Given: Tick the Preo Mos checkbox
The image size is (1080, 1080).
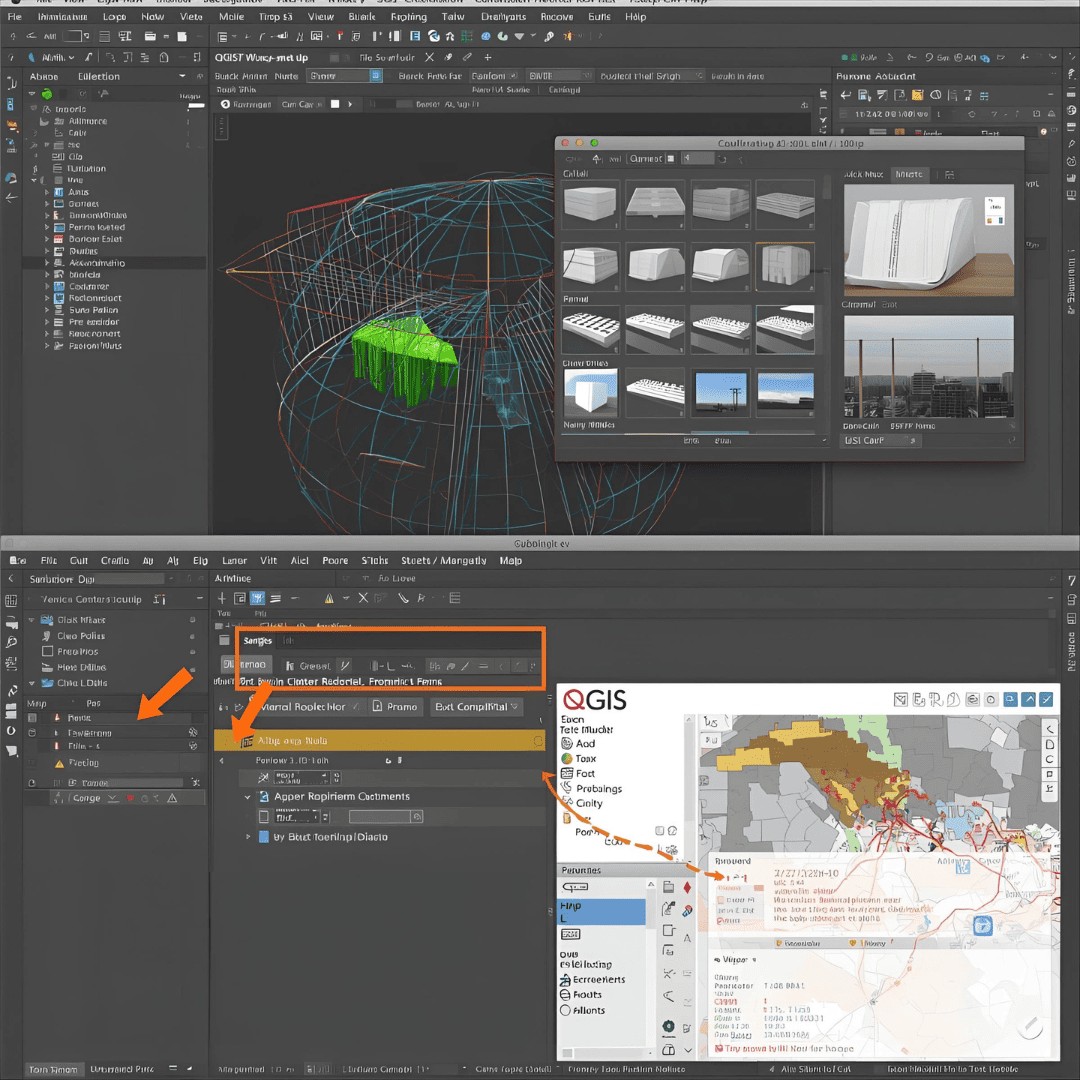Looking at the screenshot, I should [48, 652].
